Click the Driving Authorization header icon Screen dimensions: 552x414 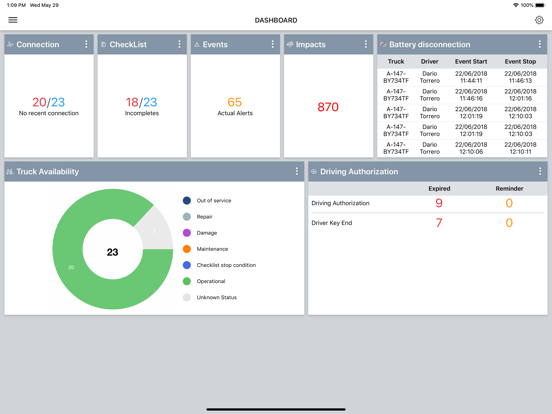click(x=314, y=171)
